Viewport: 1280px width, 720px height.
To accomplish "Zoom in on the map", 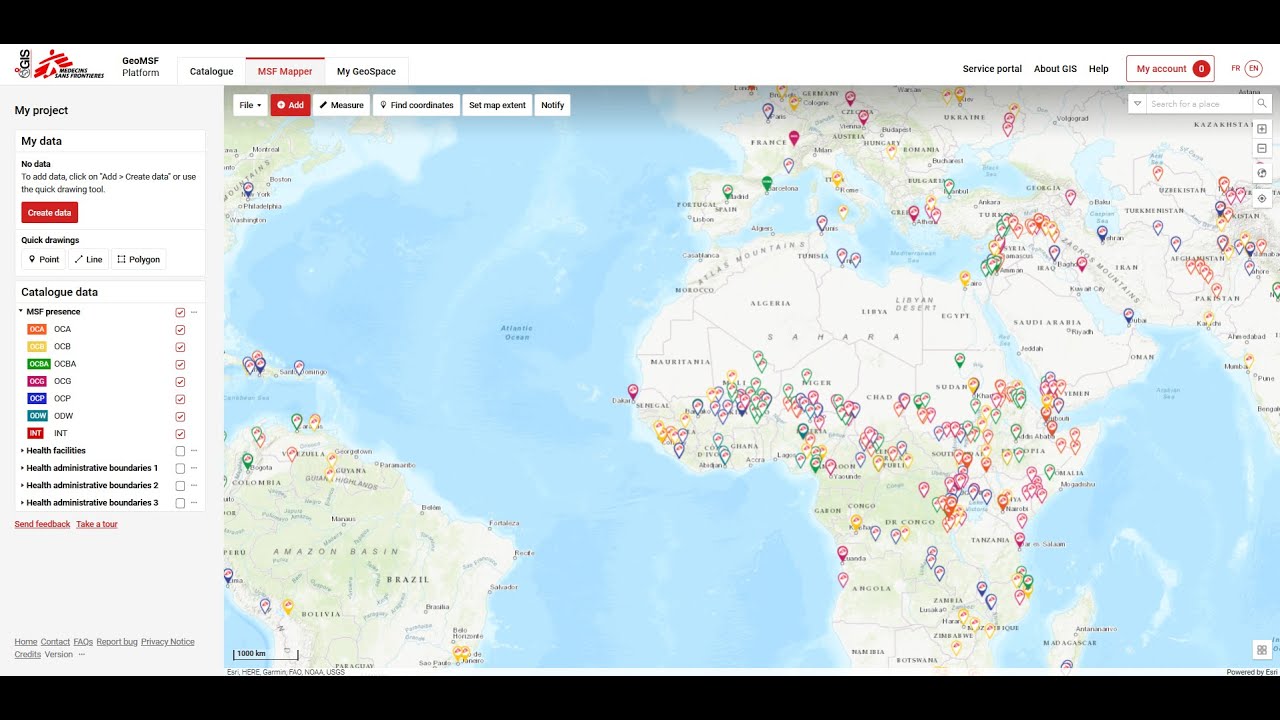I will [1262, 129].
